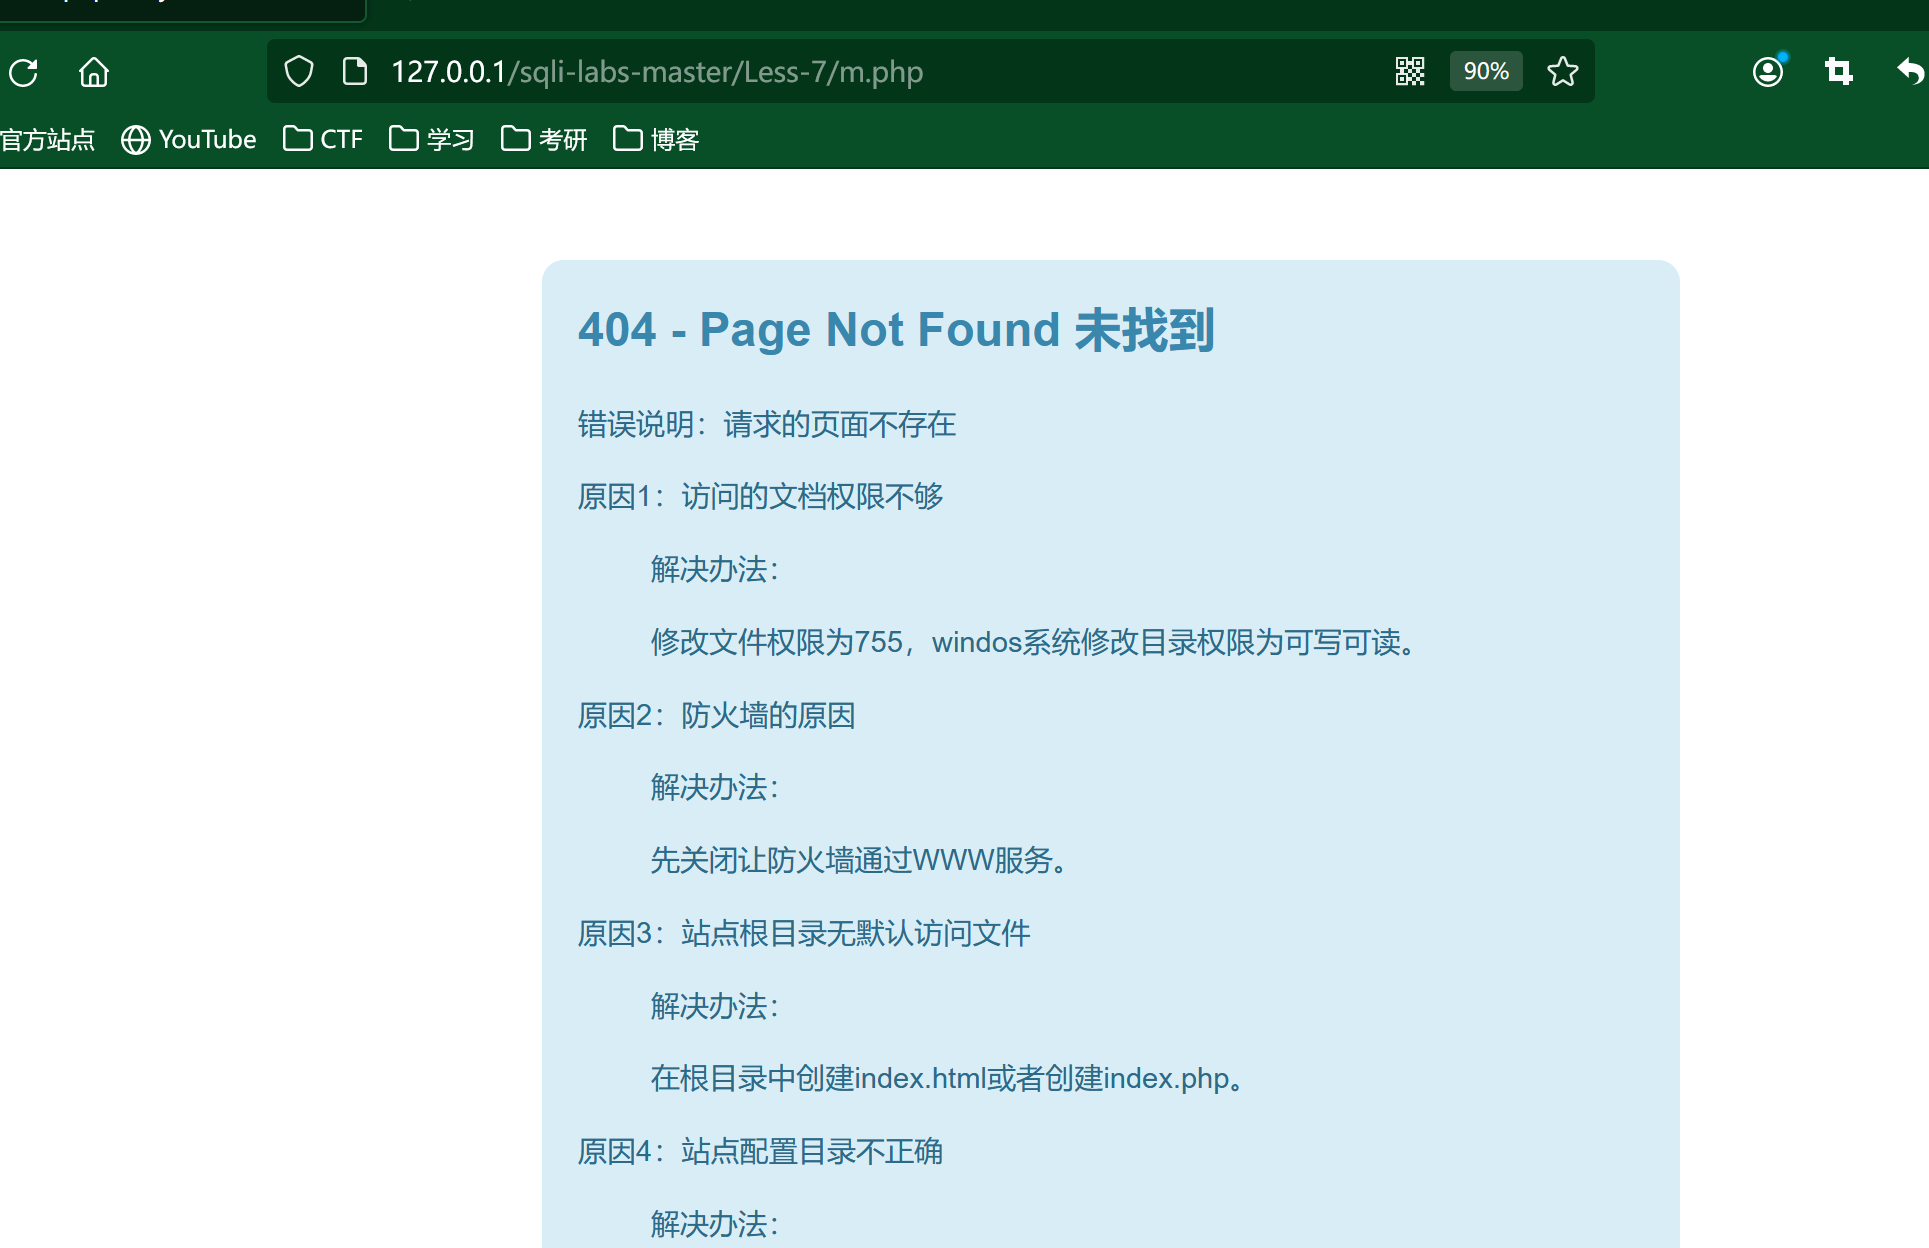Expand the 考研 bookmark folder
This screenshot has height=1248, width=1929.
[544, 139]
